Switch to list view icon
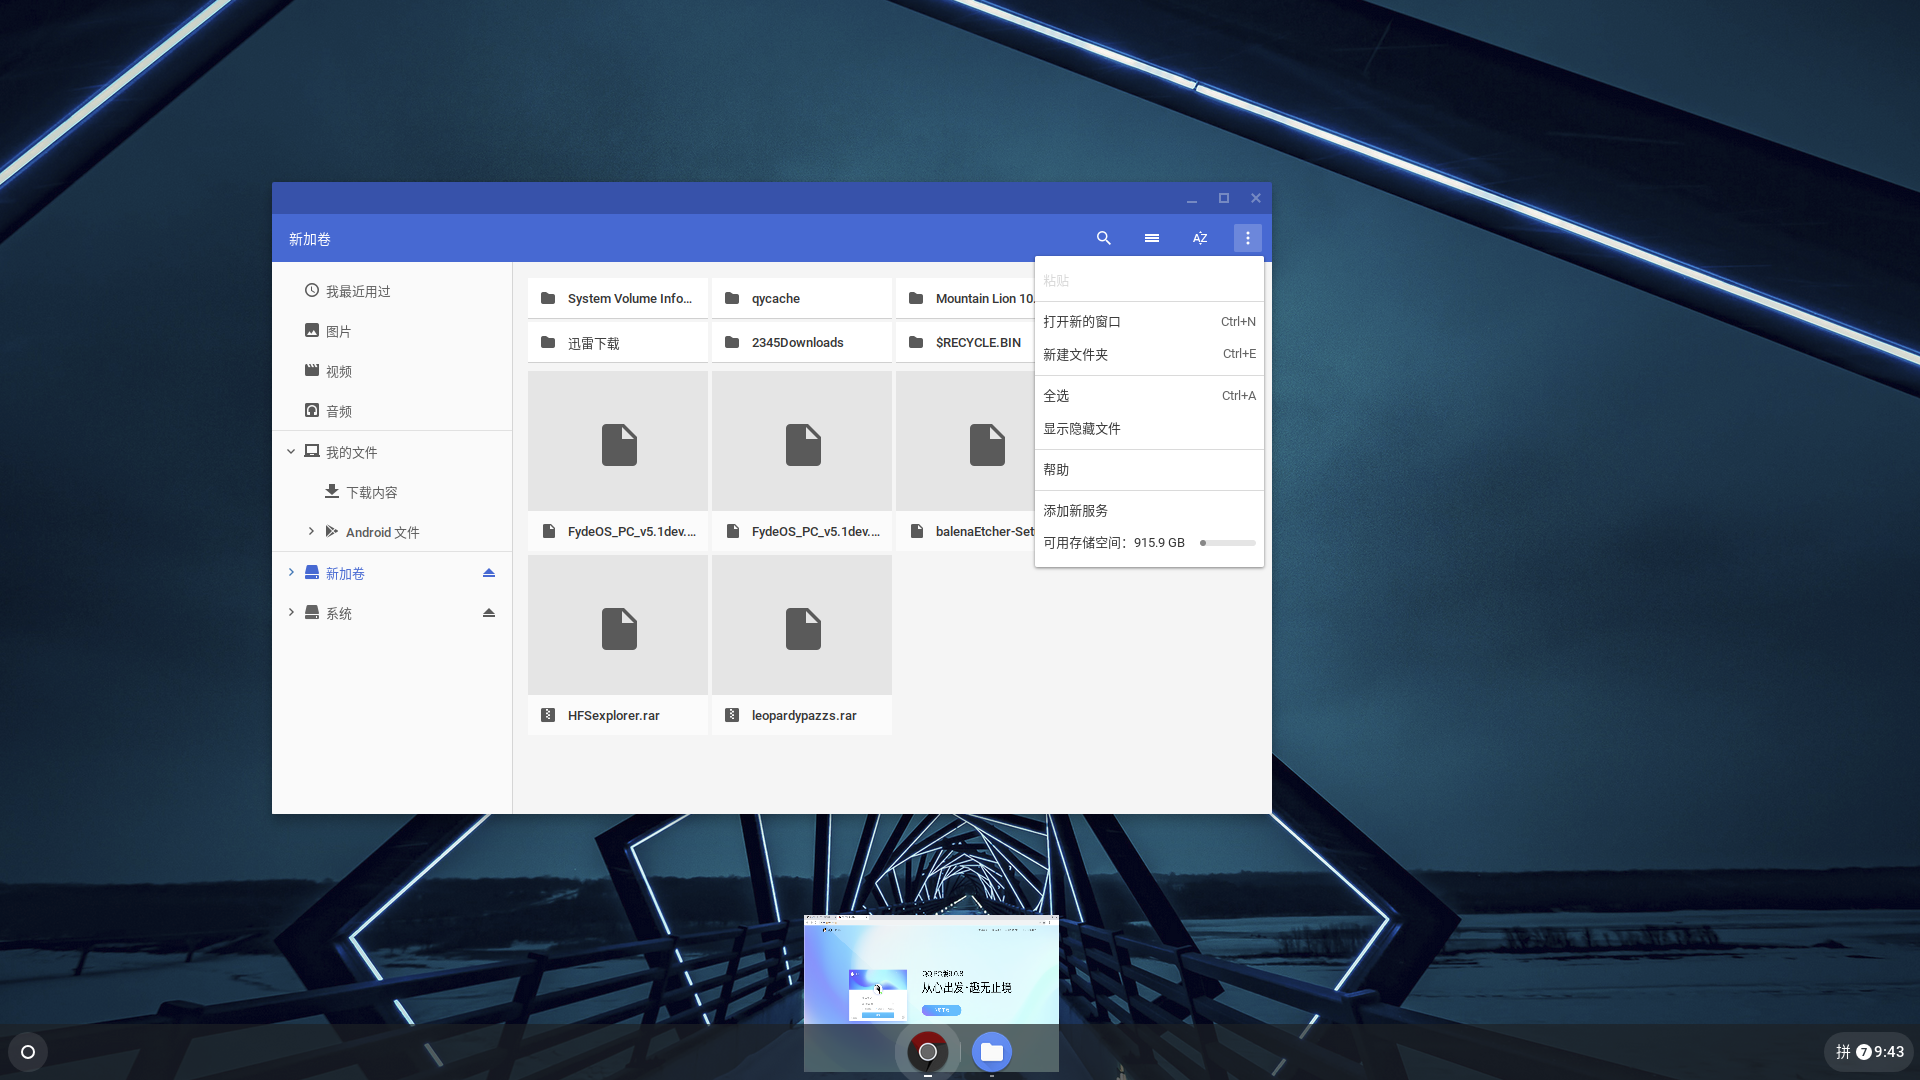The width and height of the screenshot is (1920, 1080). [1151, 238]
